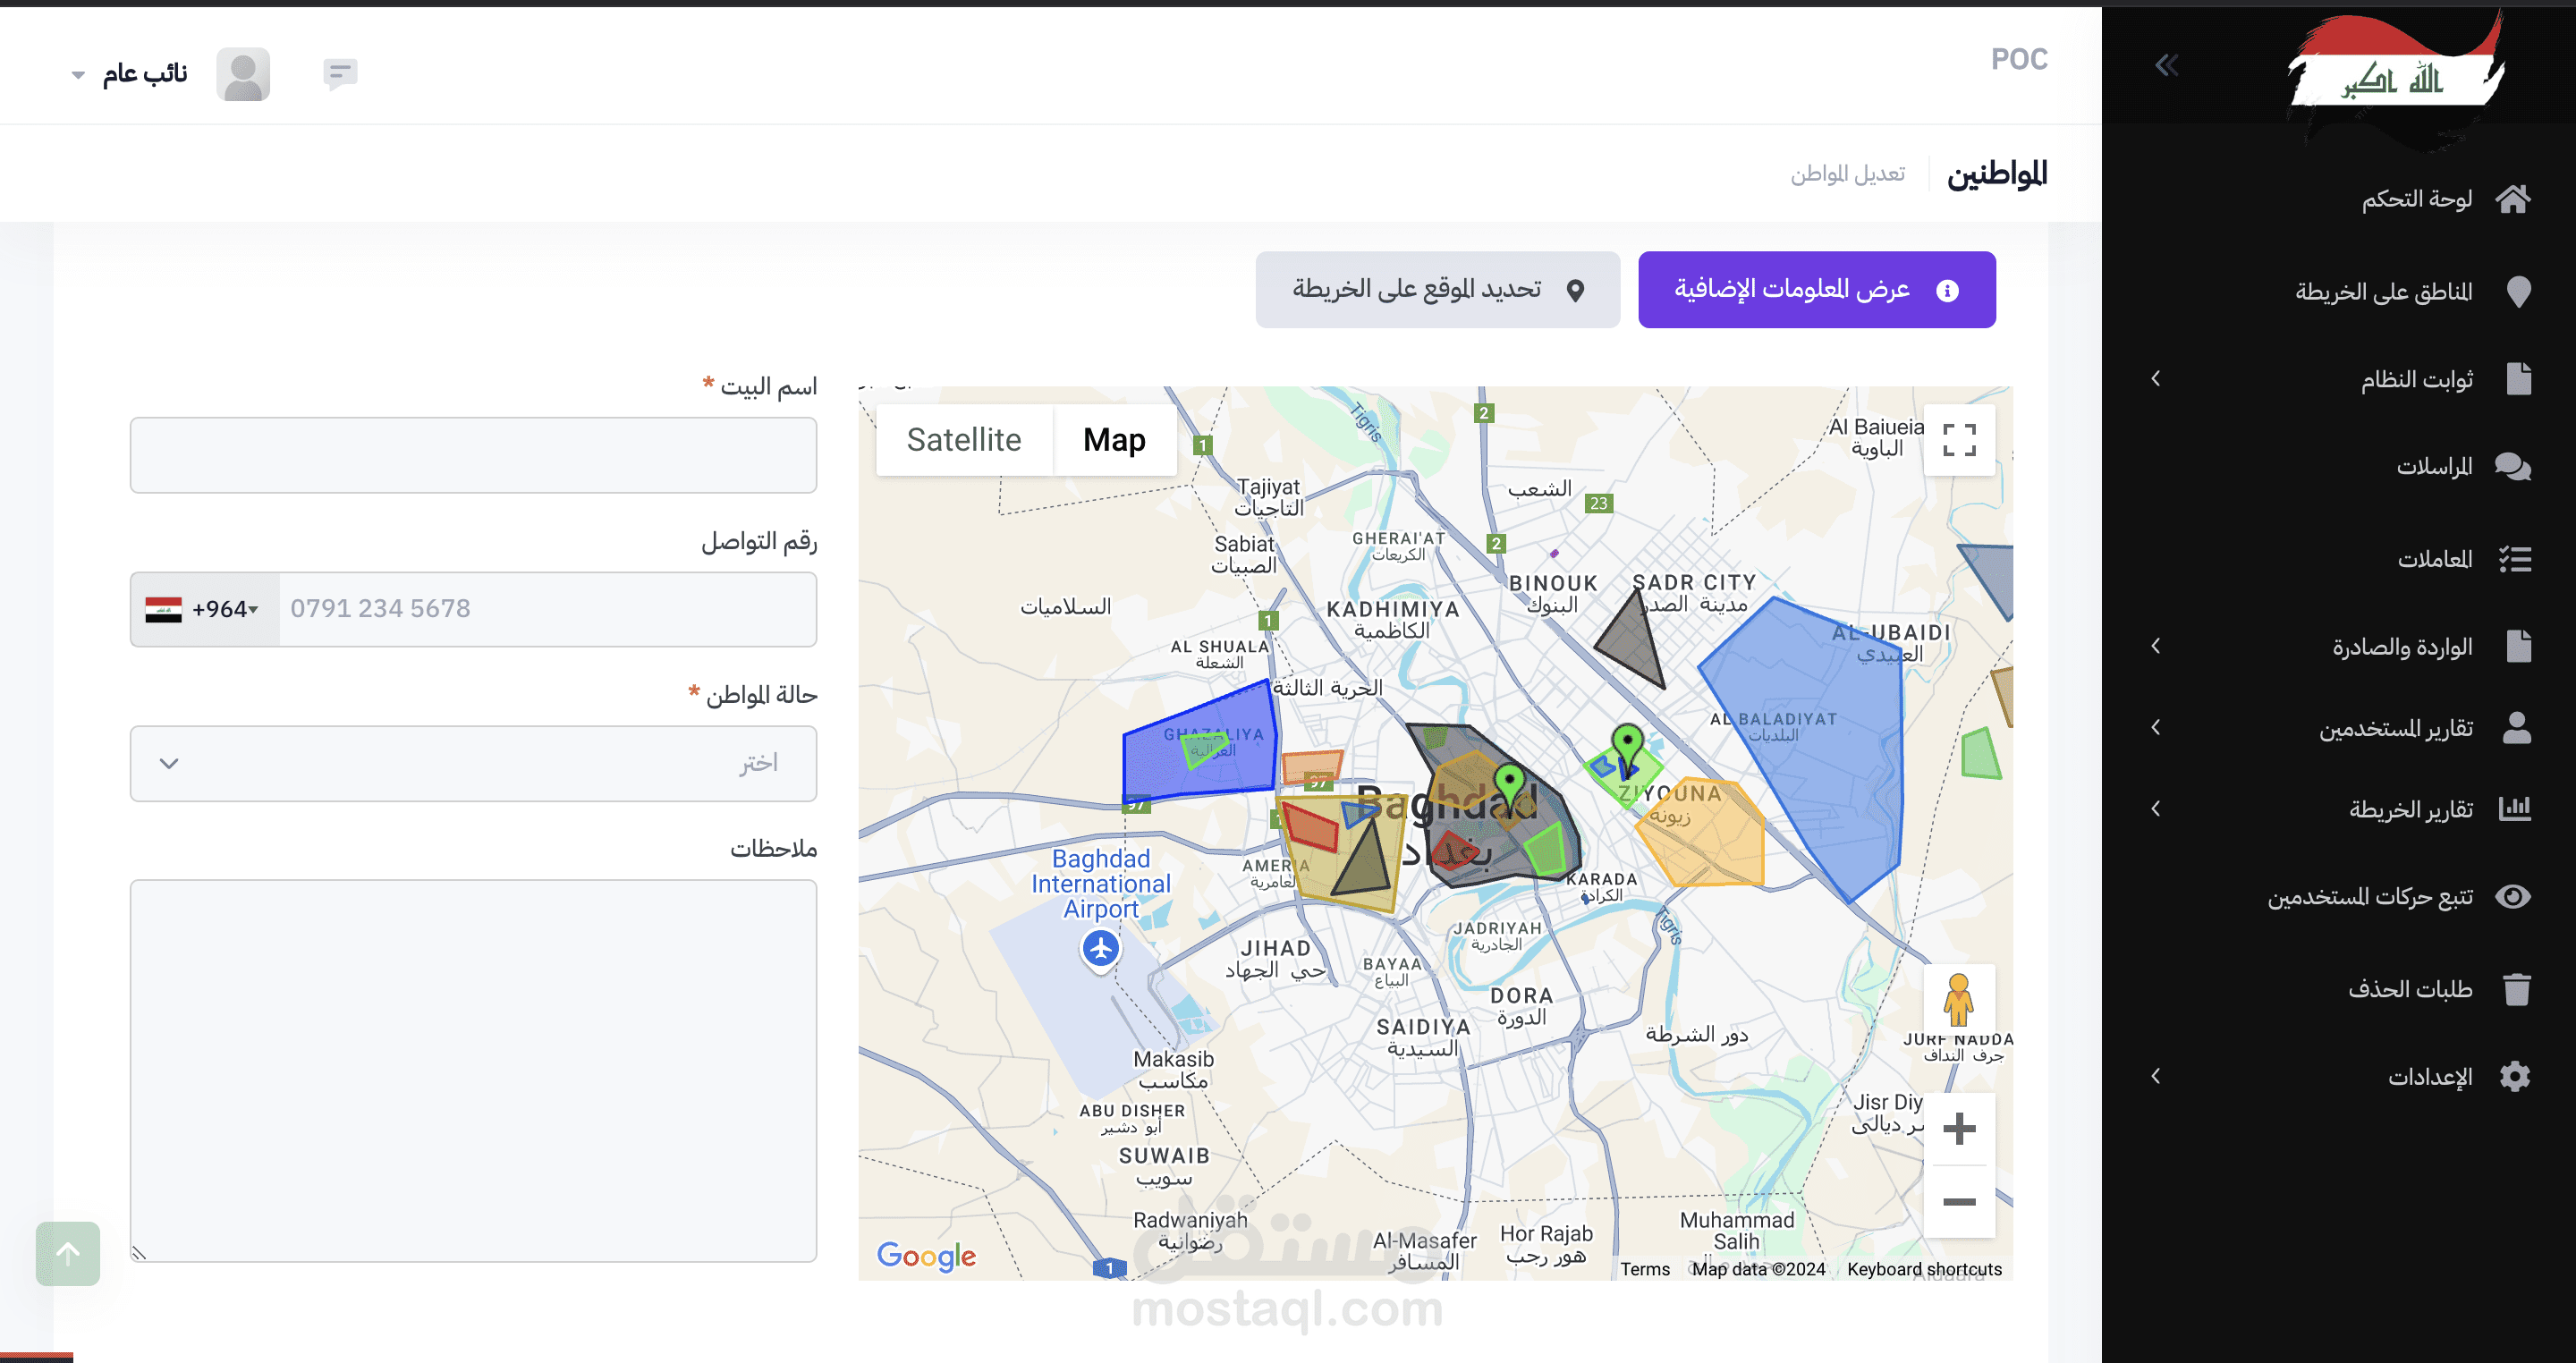Click scroll-to-top green arrow button
Screen dimensions: 2576x1363
68,1253
